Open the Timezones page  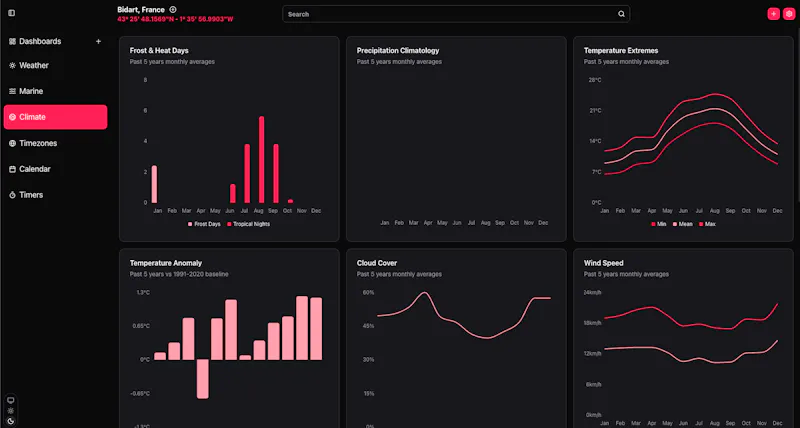pyautogui.click(x=55, y=143)
